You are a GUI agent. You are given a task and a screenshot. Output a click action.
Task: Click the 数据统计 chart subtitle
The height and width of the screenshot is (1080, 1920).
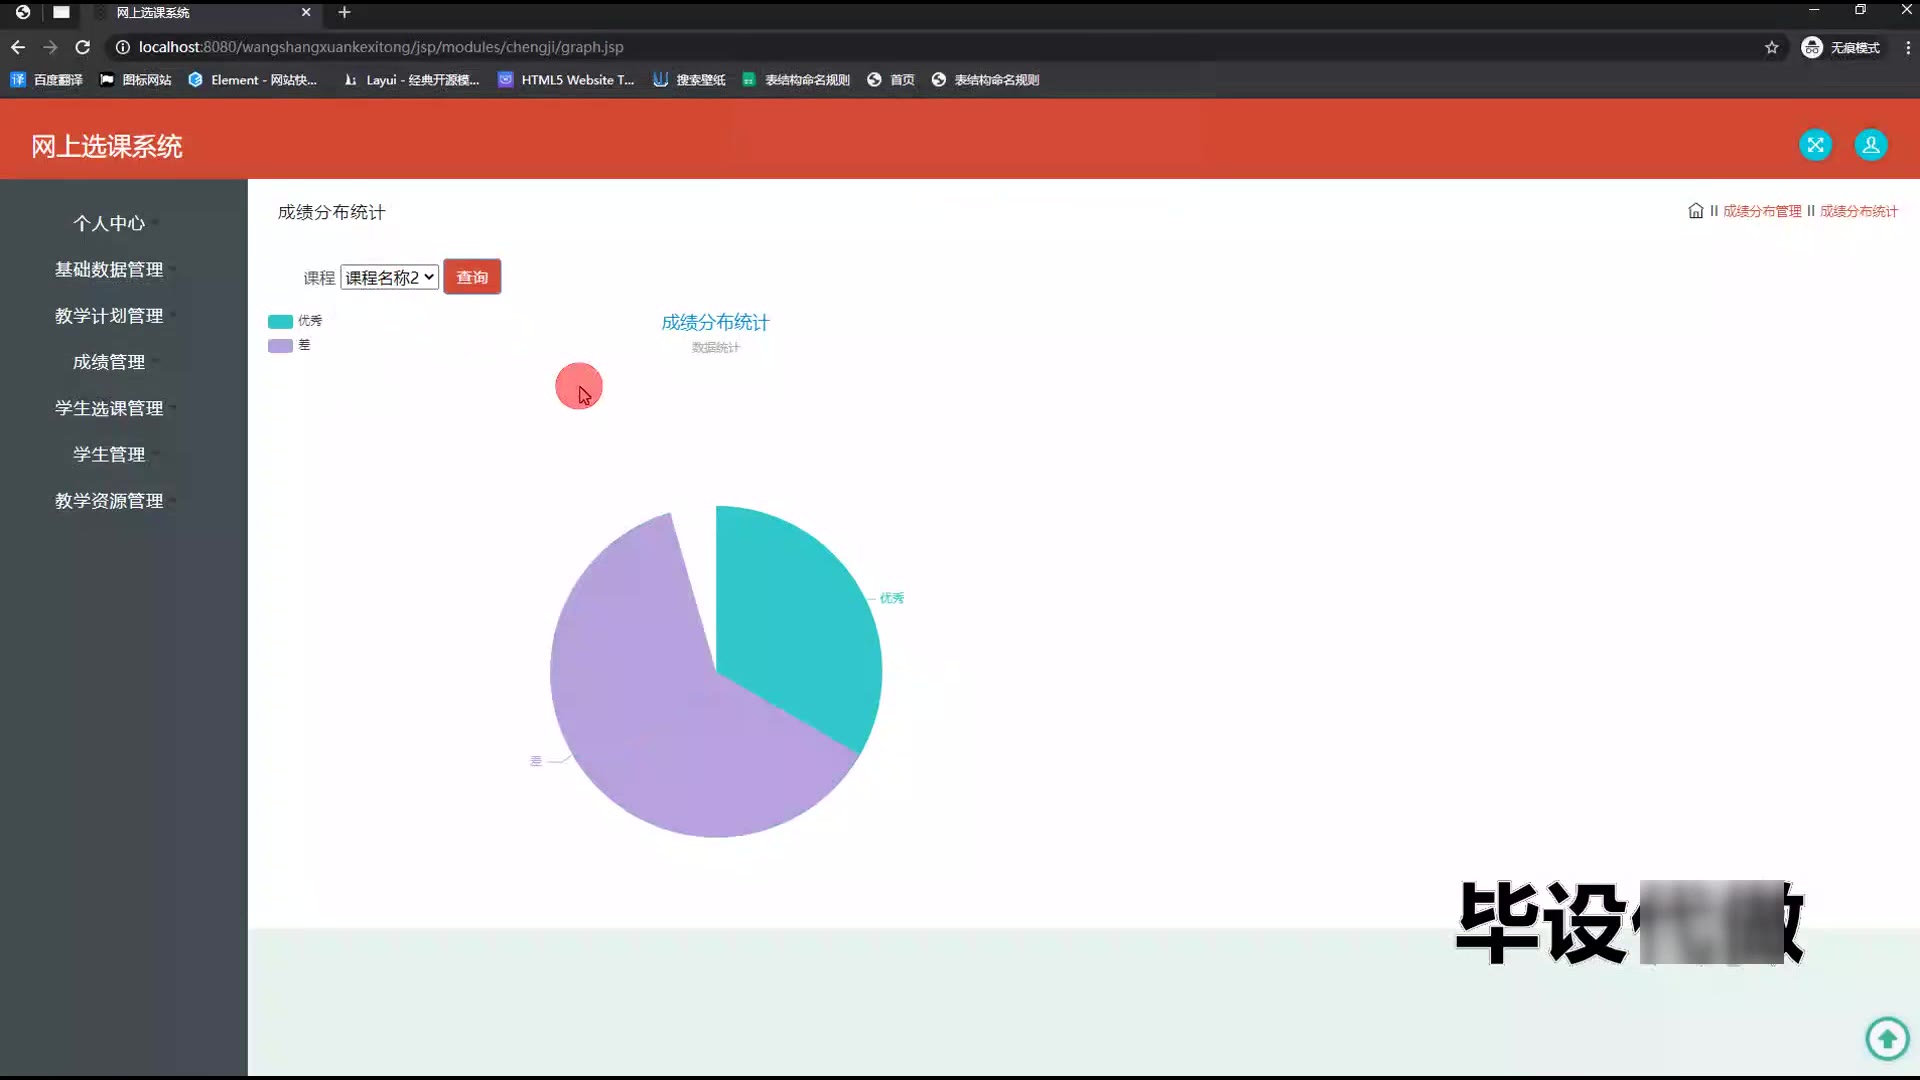click(x=715, y=347)
